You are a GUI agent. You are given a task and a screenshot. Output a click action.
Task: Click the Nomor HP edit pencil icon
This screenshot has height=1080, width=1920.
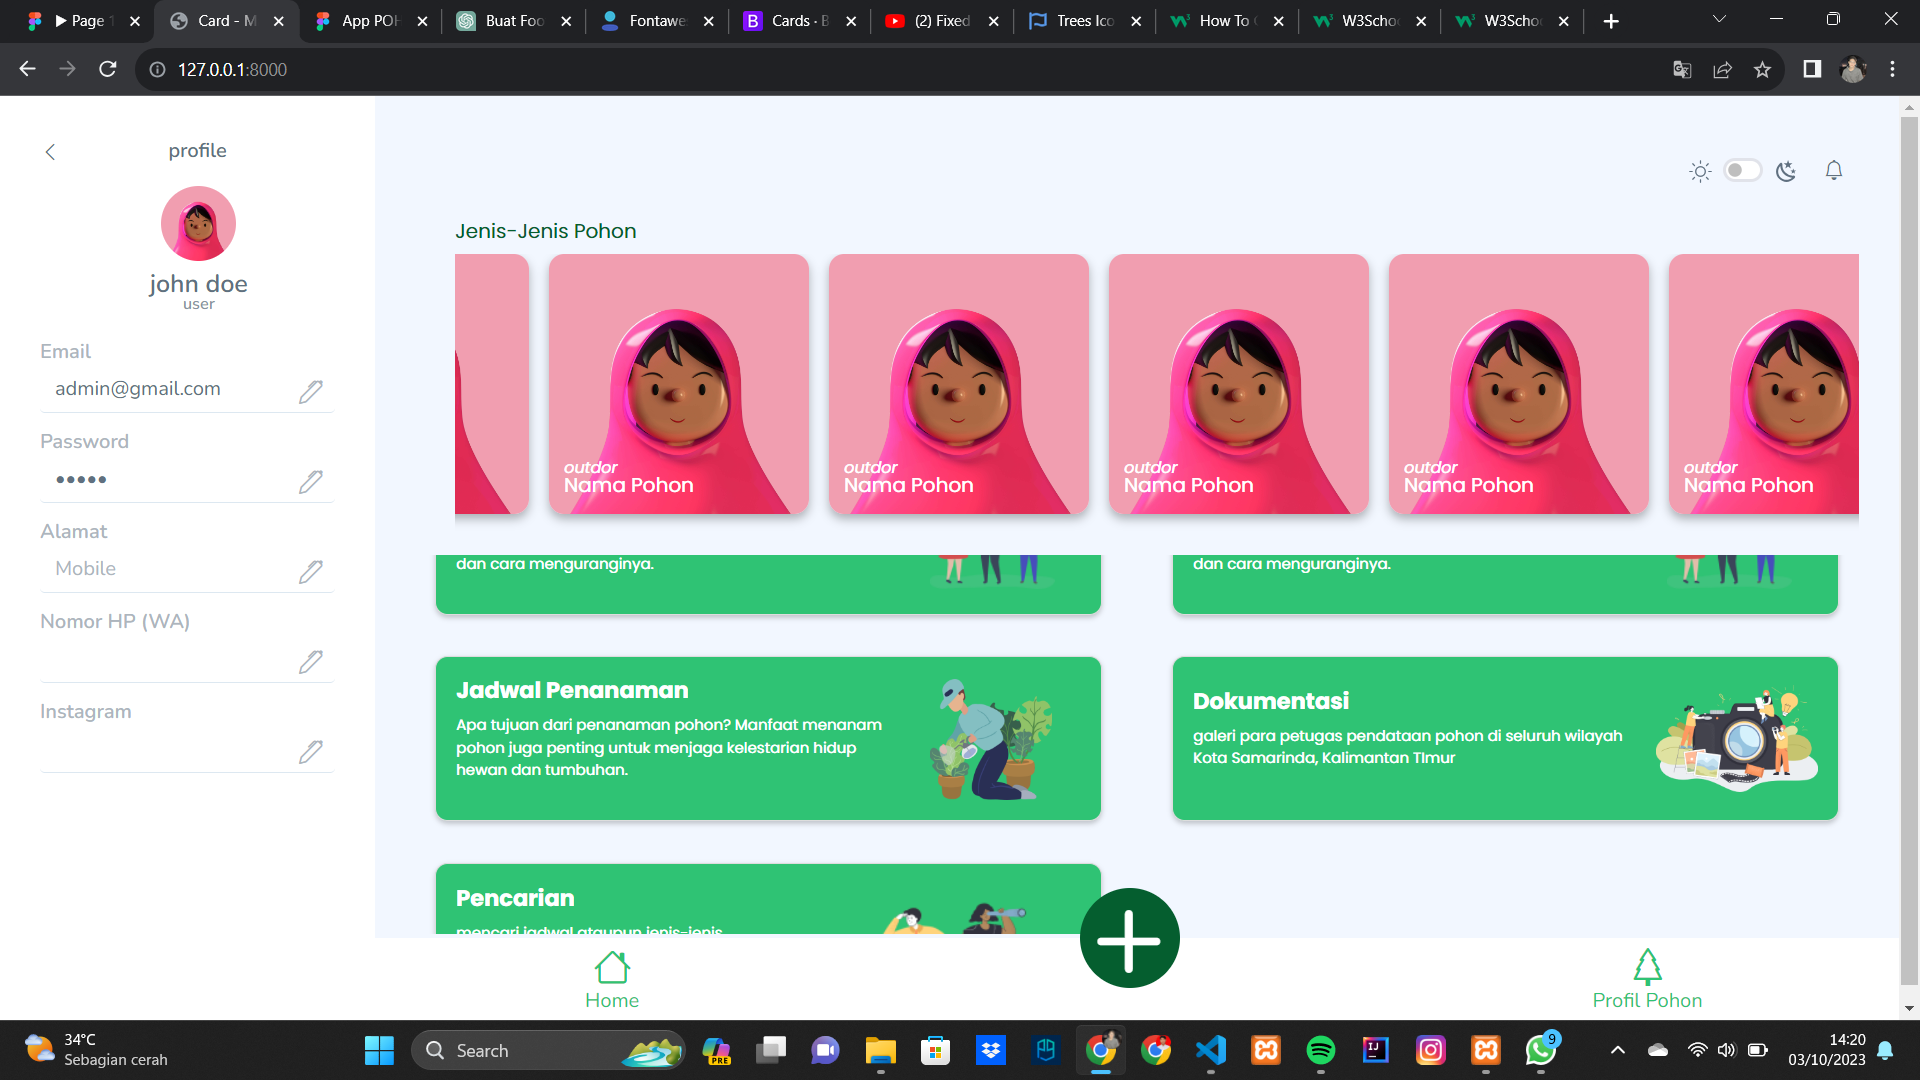[311, 662]
